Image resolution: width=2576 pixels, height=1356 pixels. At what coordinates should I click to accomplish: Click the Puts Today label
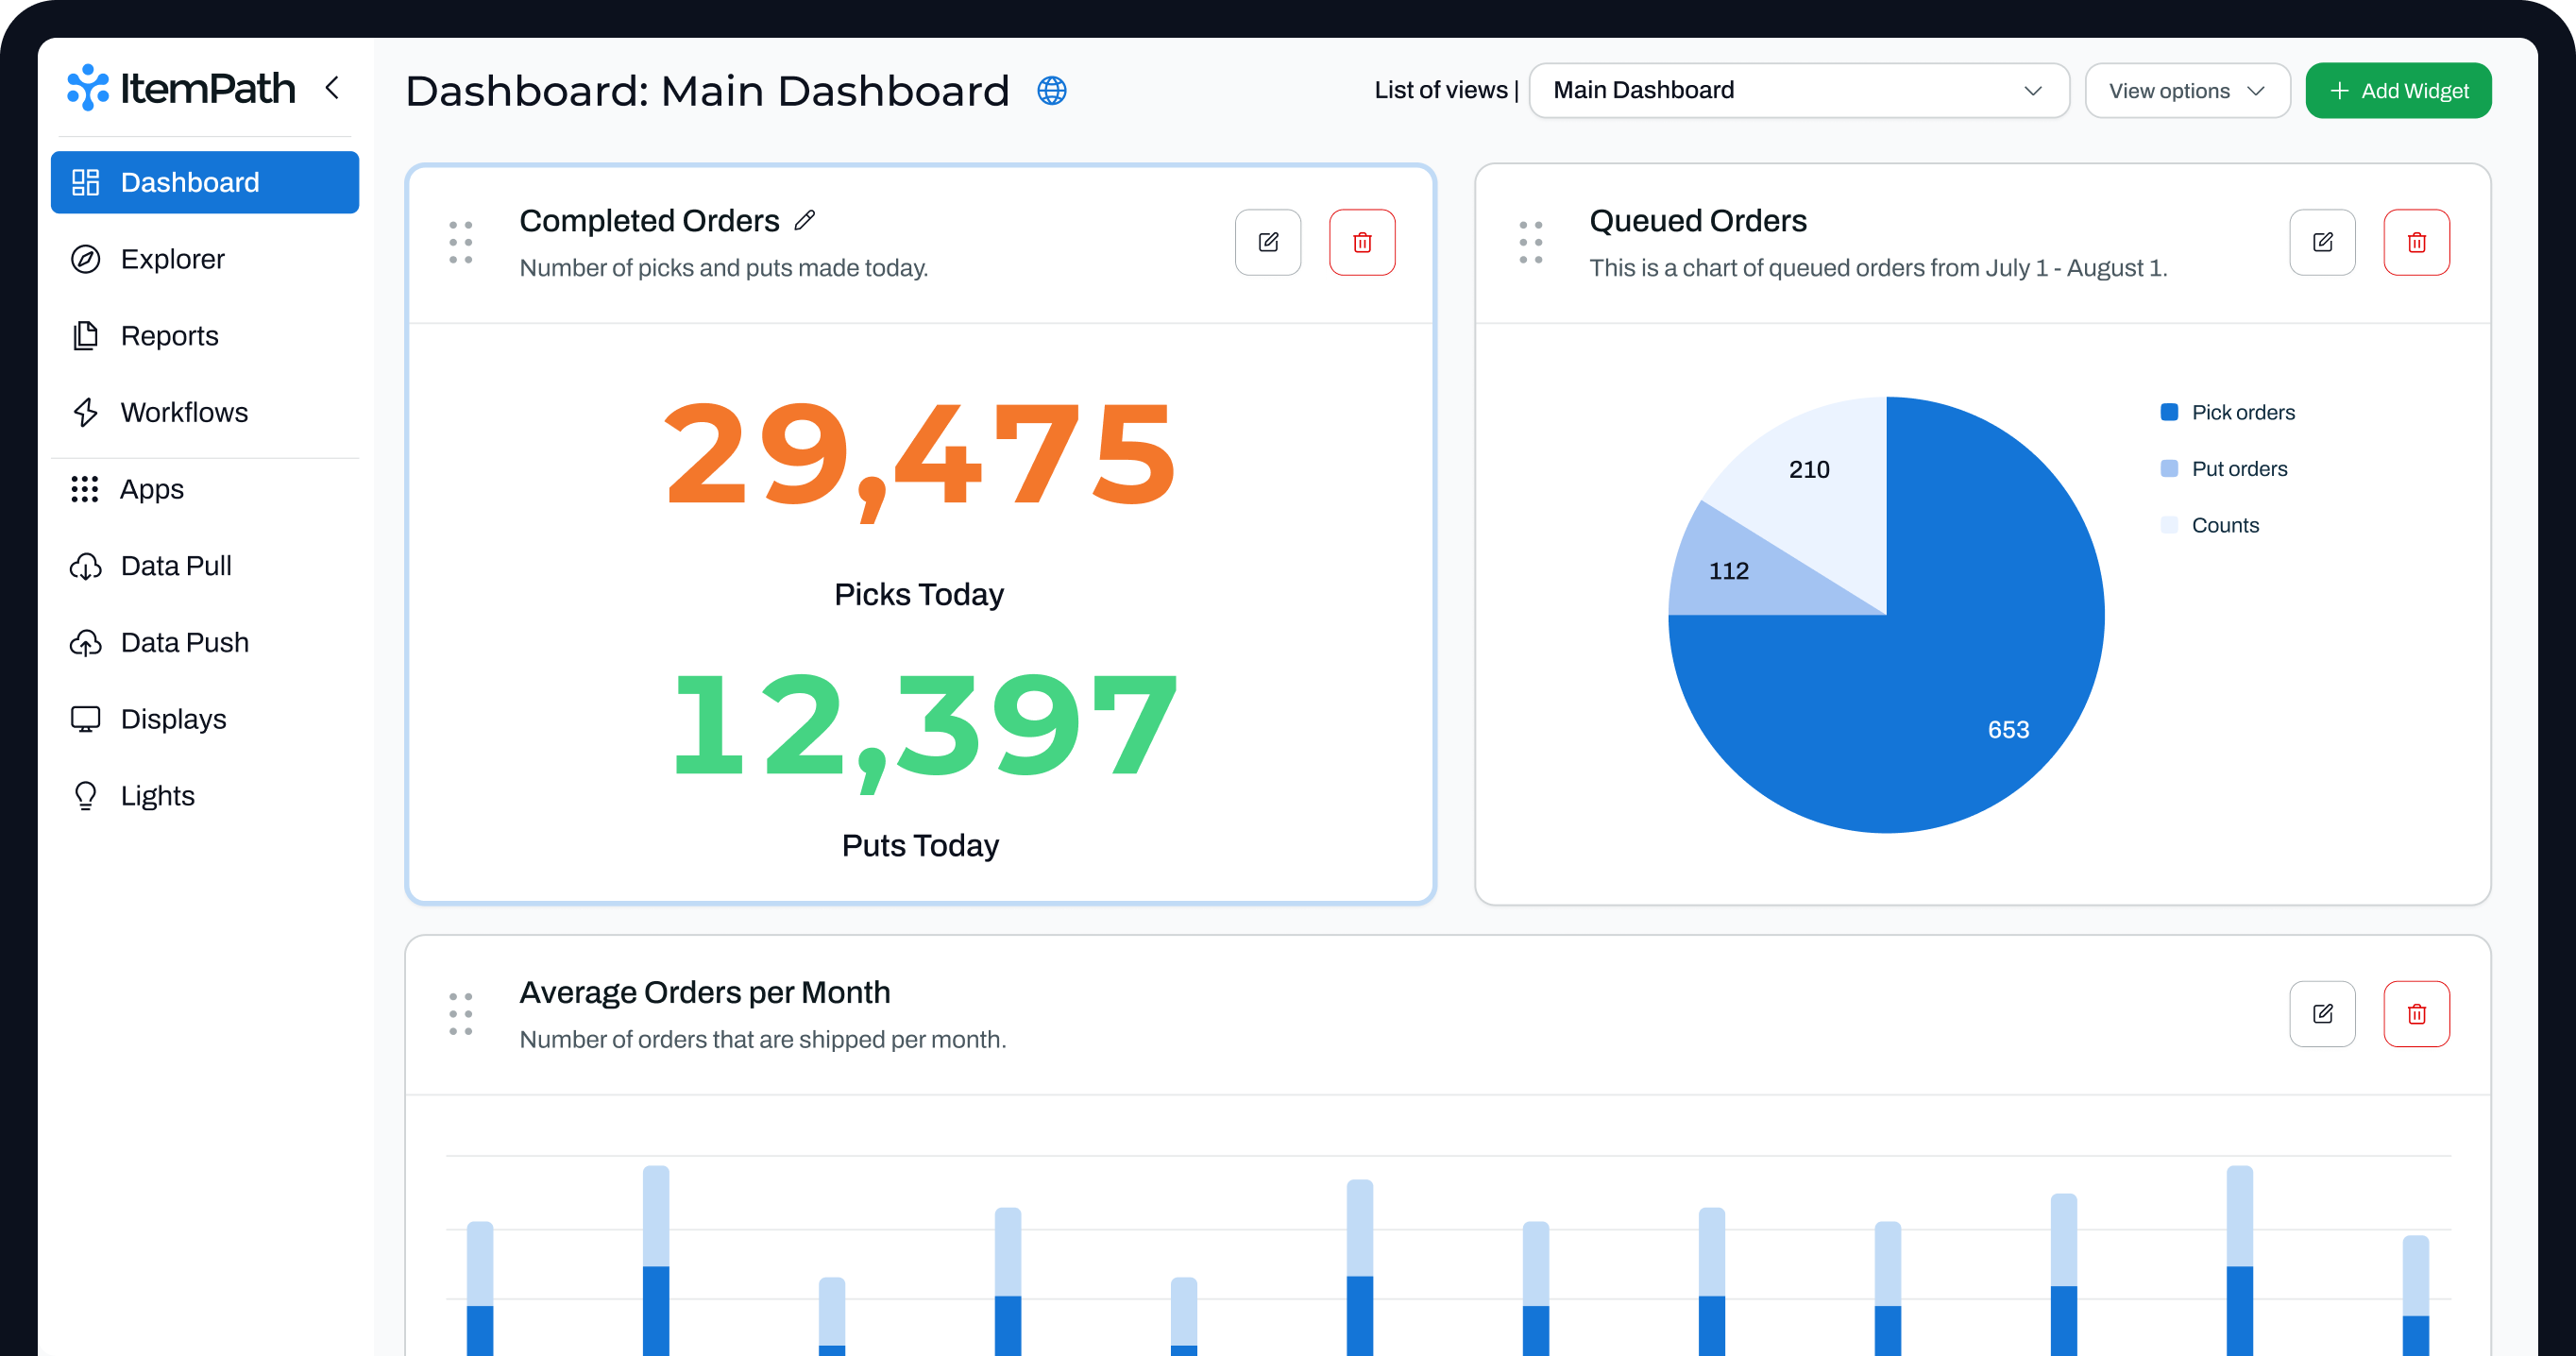pos(920,846)
